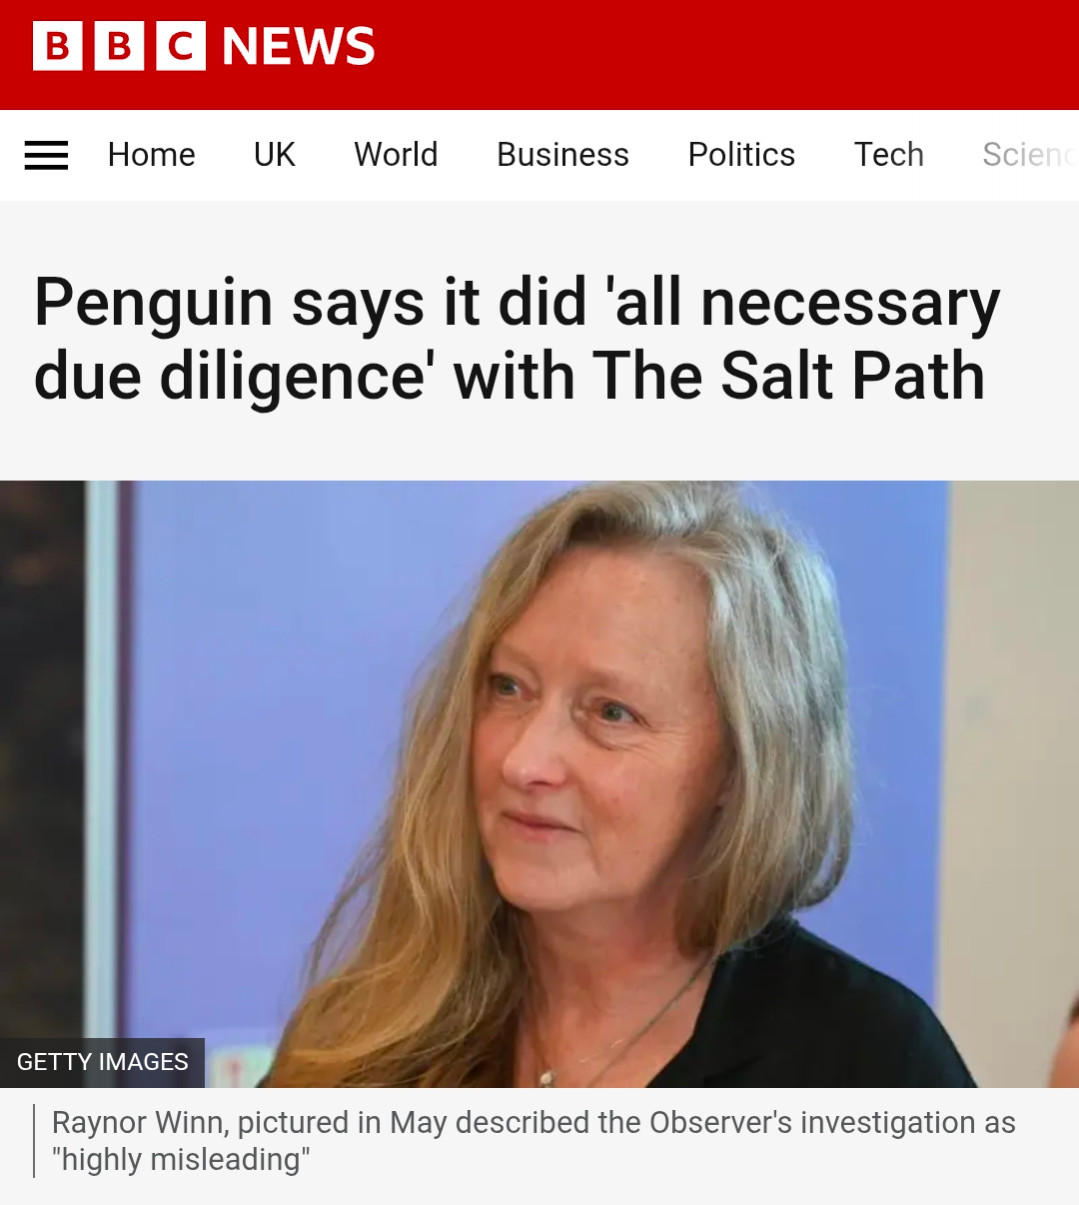This screenshot has height=1205, width=1079.
Task: Navigate to the Politics section
Action: 741,155
